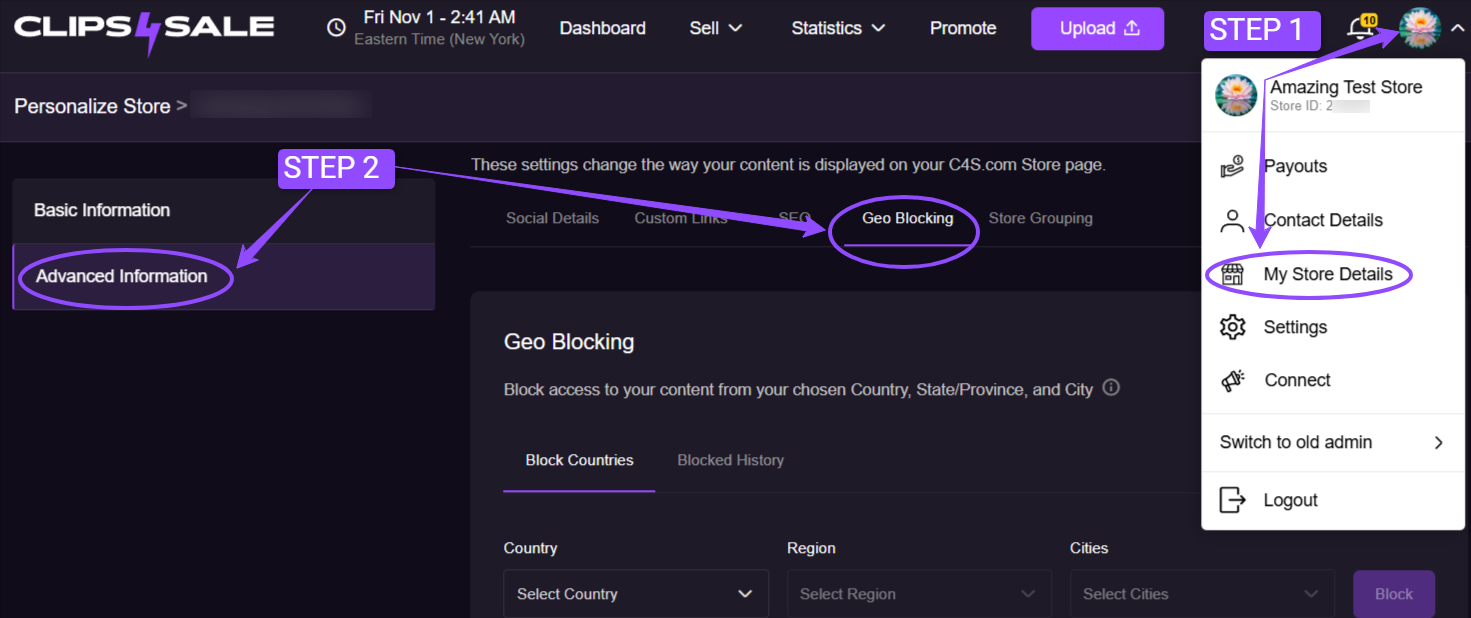
Task: Click the Region field label
Action: click(811, 548)
